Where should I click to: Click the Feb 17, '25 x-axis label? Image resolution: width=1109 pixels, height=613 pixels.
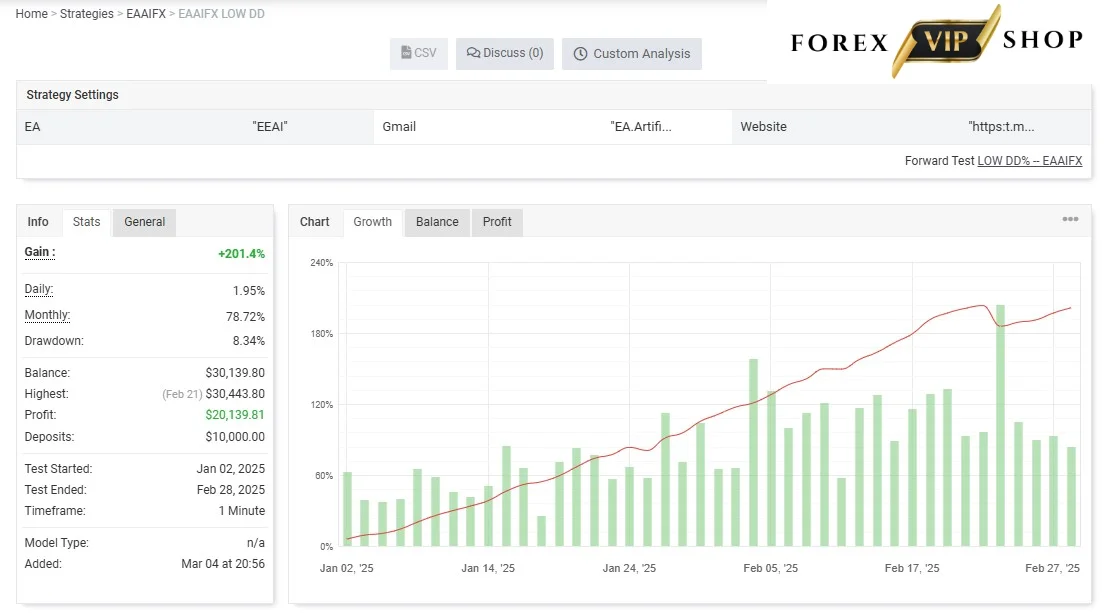coord(912,568)
